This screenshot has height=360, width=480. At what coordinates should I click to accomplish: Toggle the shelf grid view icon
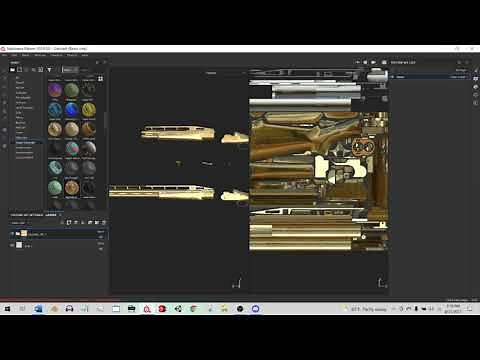[100, 79]
